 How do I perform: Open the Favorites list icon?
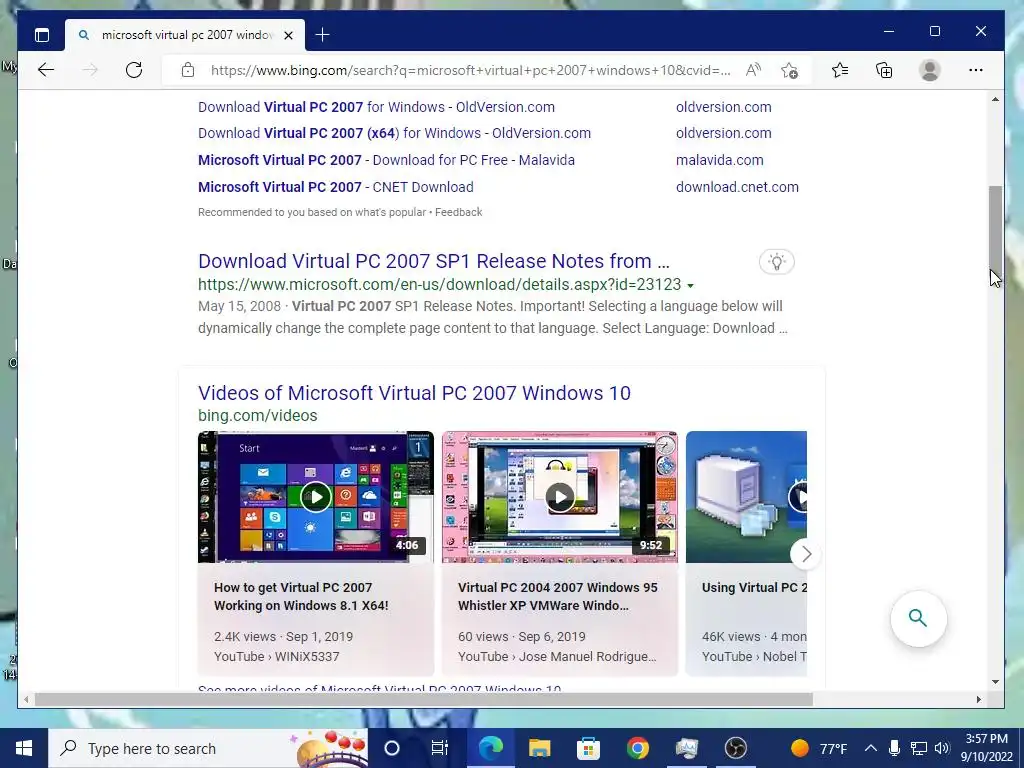[x=840, y=70]
